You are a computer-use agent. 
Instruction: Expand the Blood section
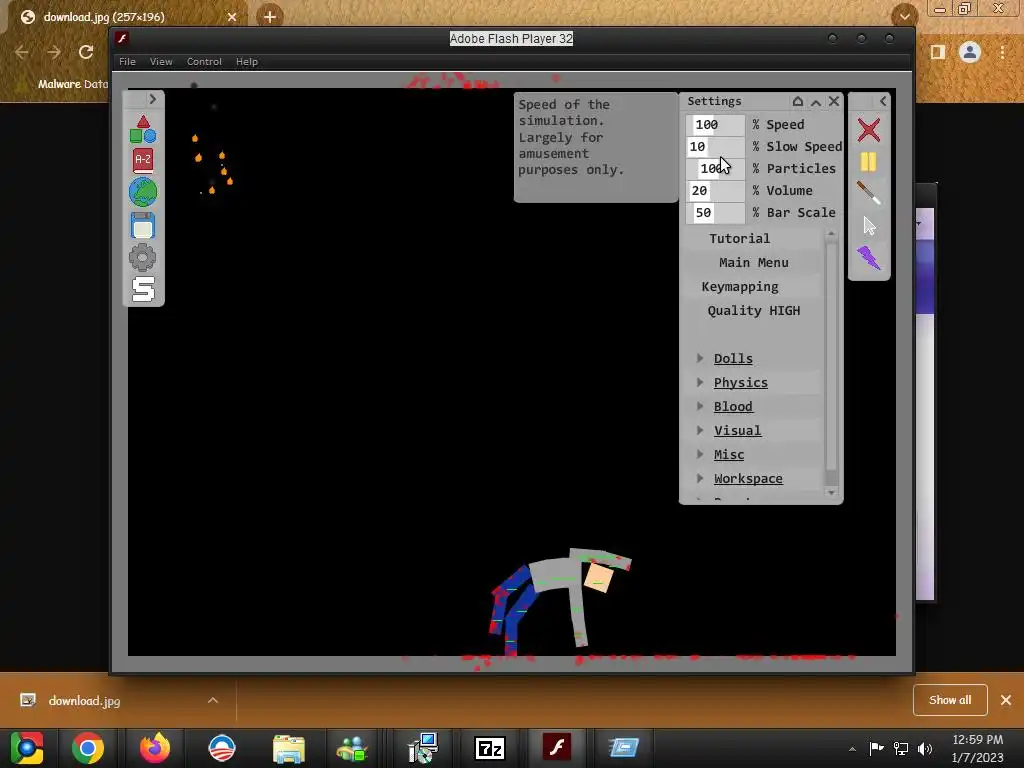[x=733, y=406]
